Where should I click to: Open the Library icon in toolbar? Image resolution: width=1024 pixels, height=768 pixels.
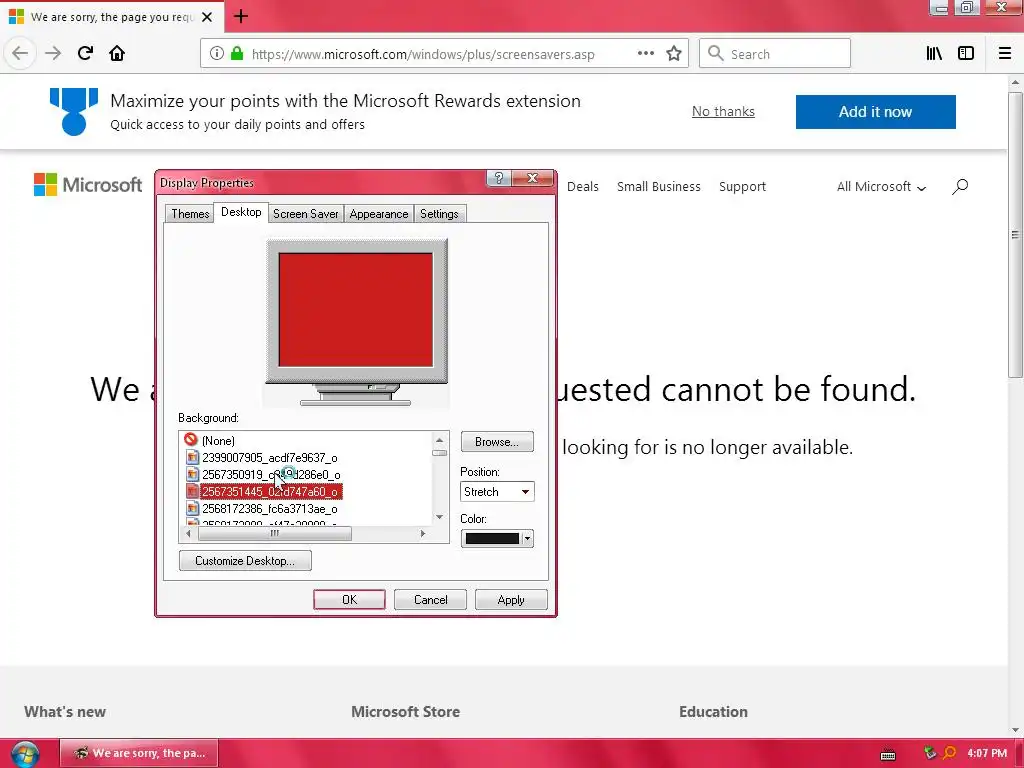click(x=934, y=54)
